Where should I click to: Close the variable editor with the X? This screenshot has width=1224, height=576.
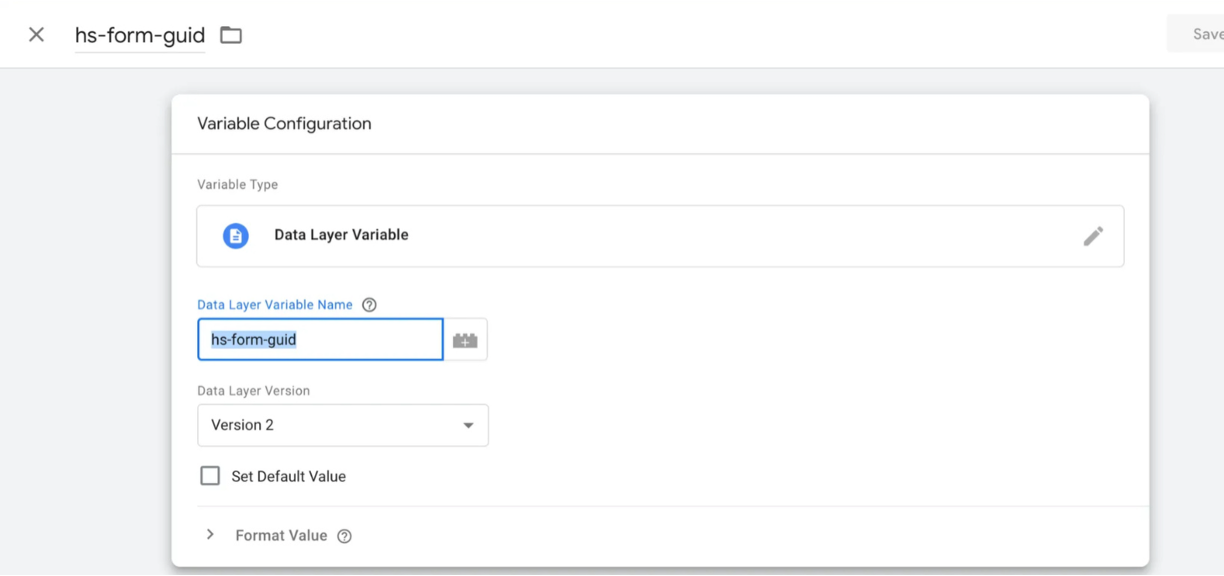[x=36, y=35]
